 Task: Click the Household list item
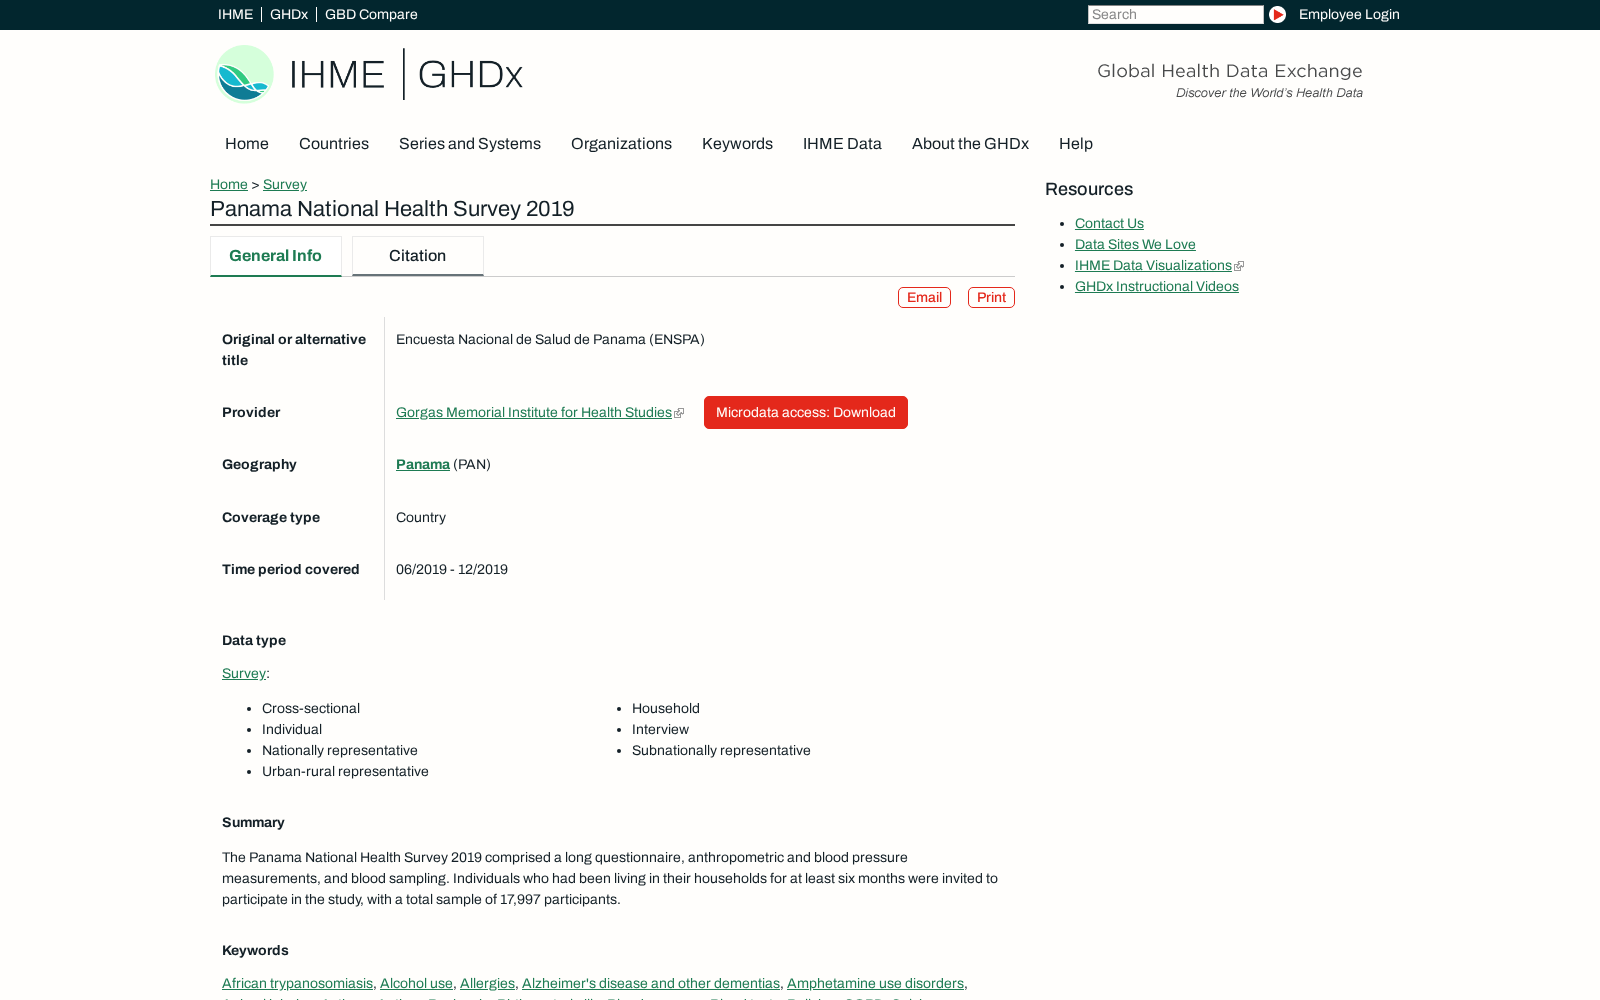click(x=666, y=709)
